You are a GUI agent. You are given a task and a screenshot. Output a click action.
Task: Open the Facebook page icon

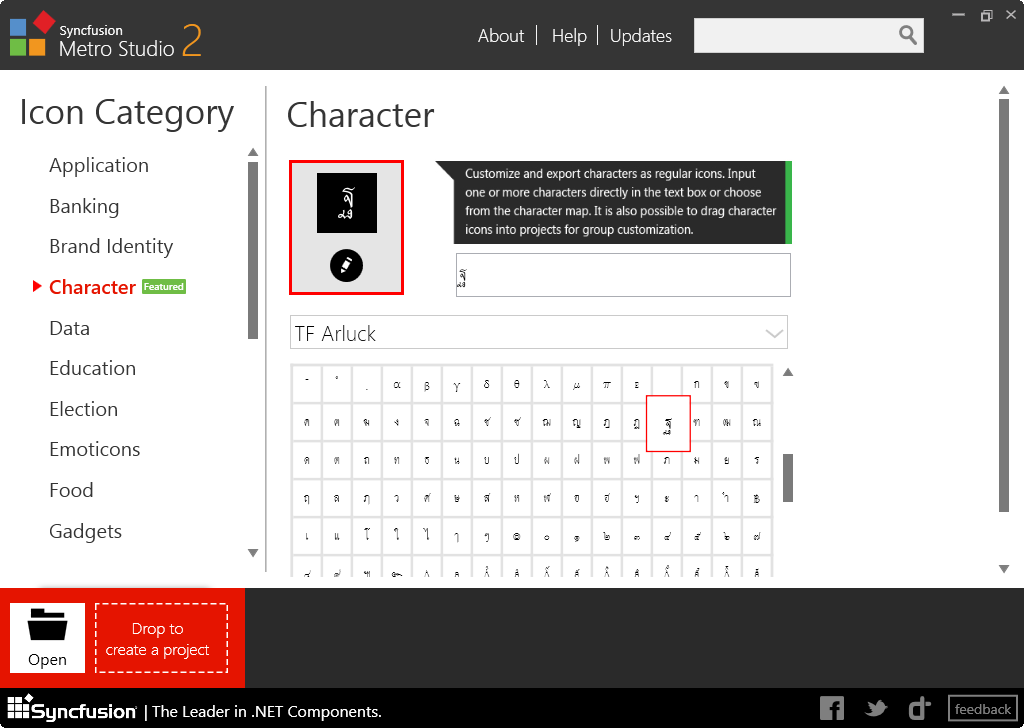tap(831, 708)
